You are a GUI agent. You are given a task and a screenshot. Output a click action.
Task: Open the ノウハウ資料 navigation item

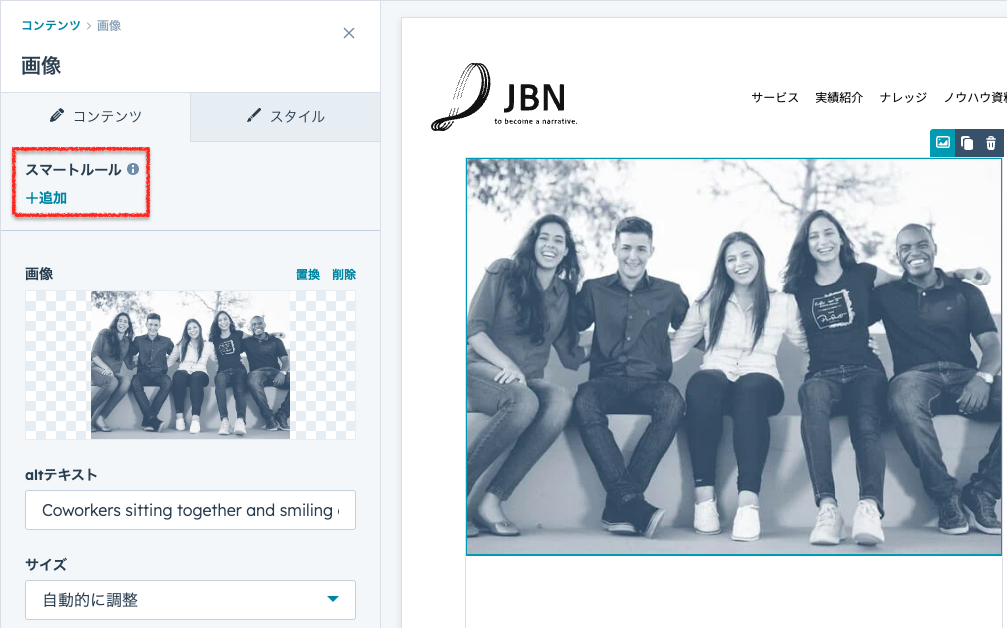[x=975, y=97]
